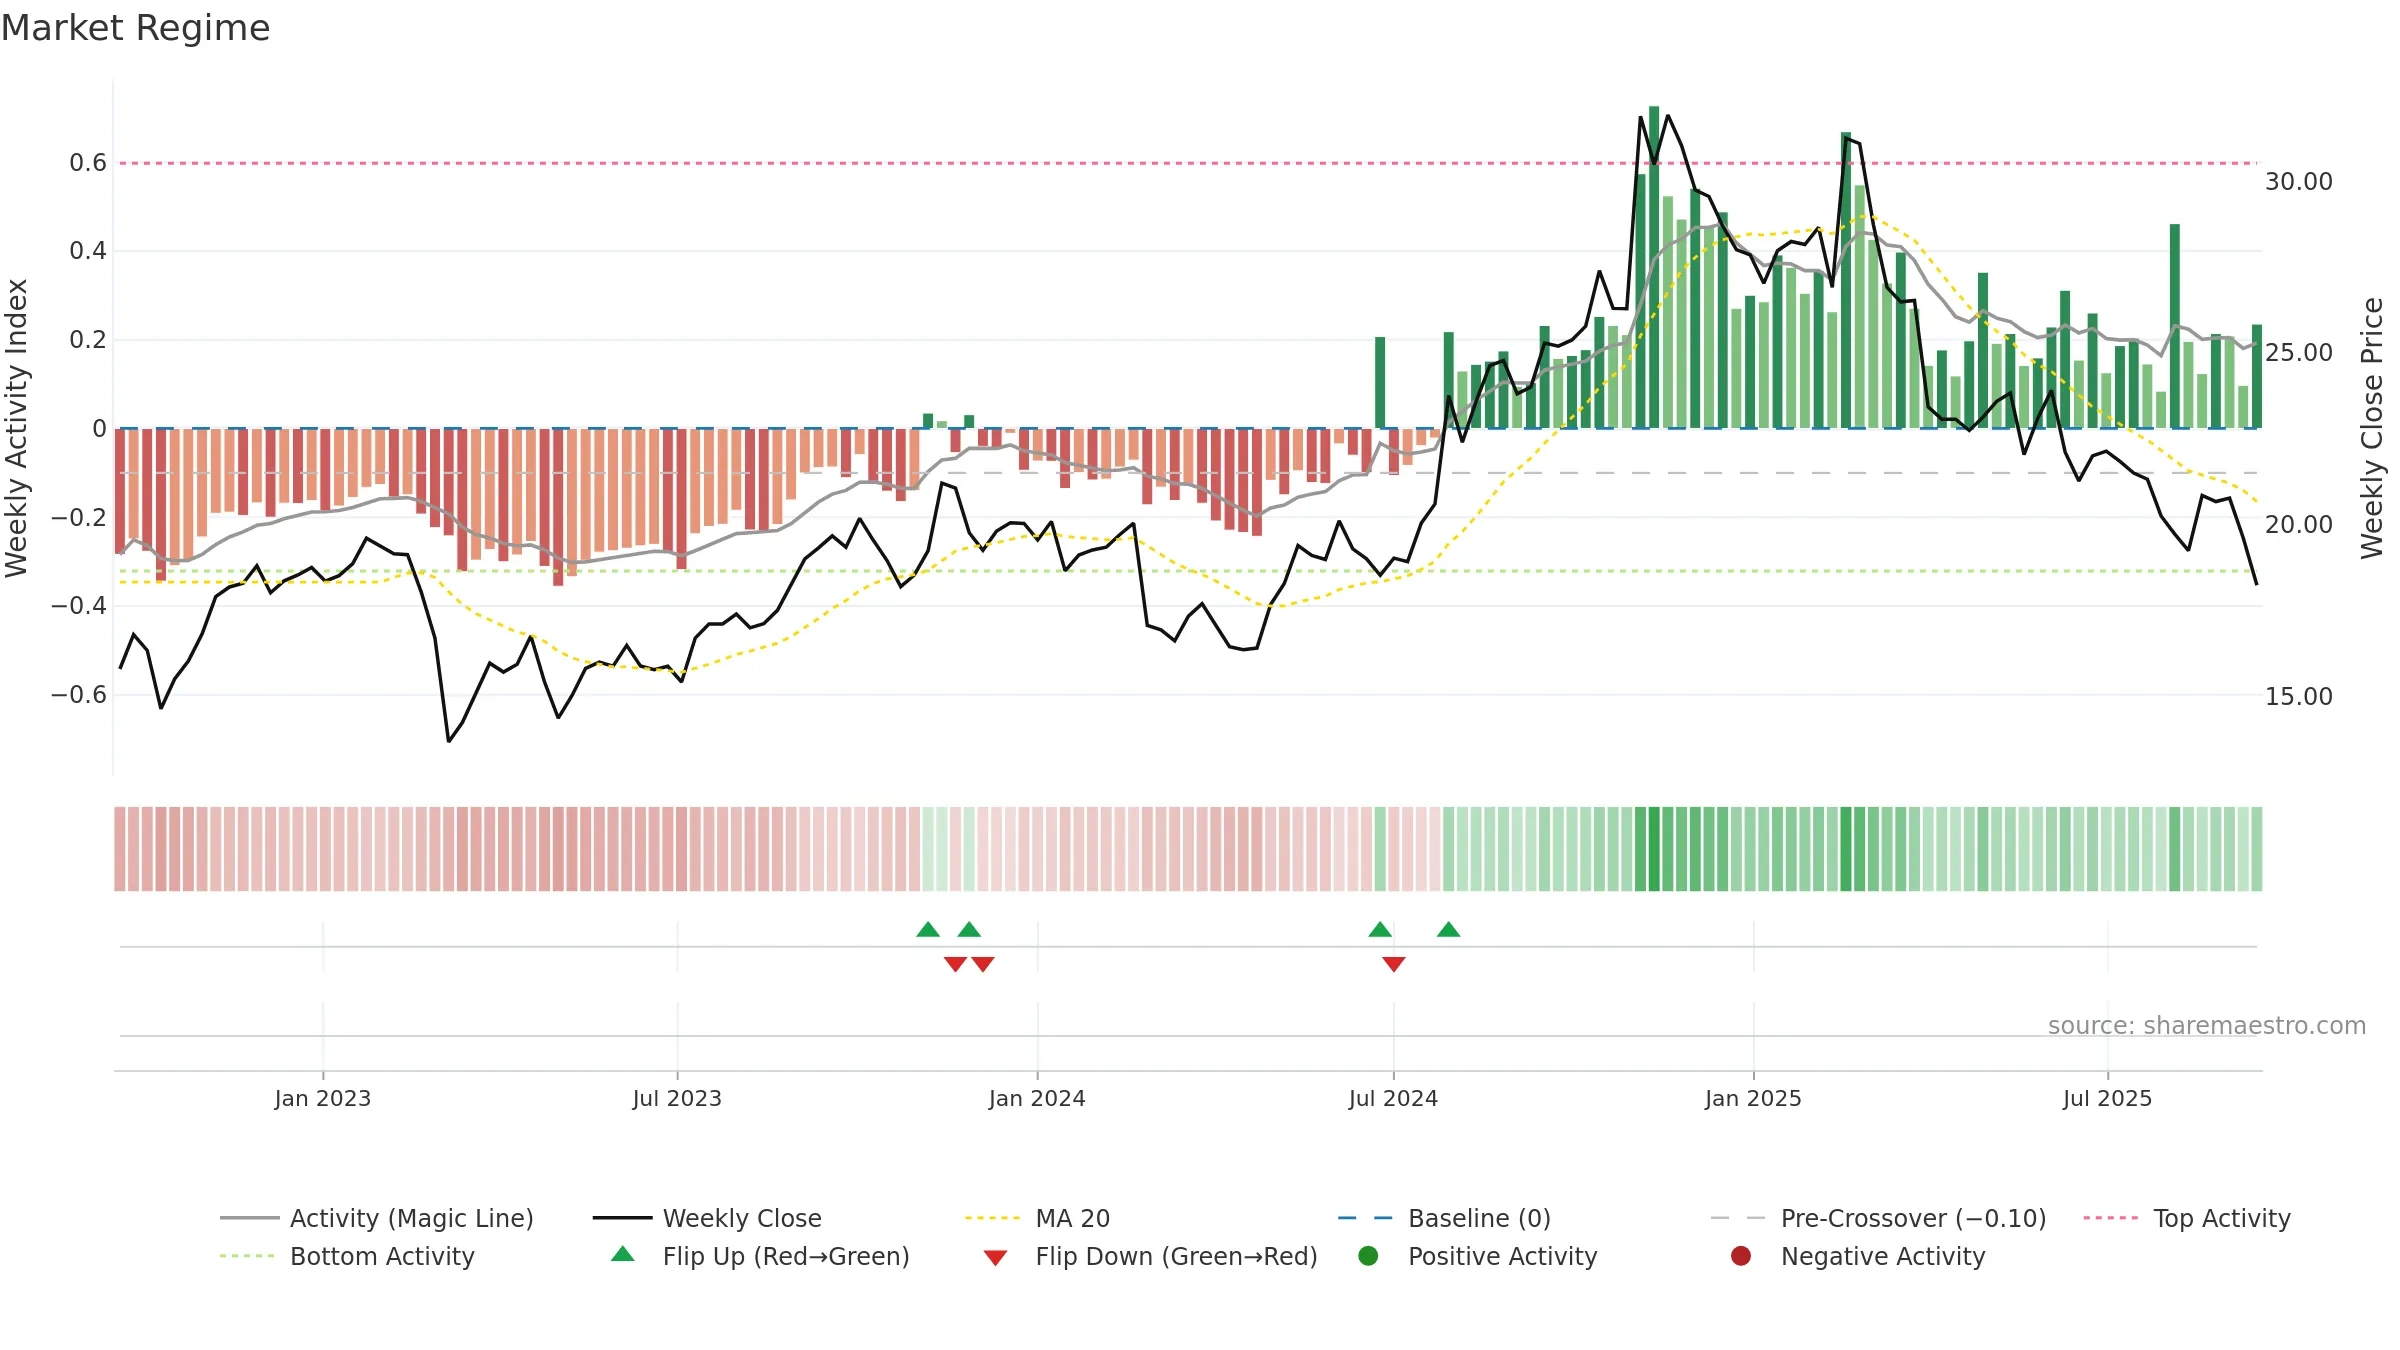Toggle MA 20 legend entry

click(1037, 1218)
